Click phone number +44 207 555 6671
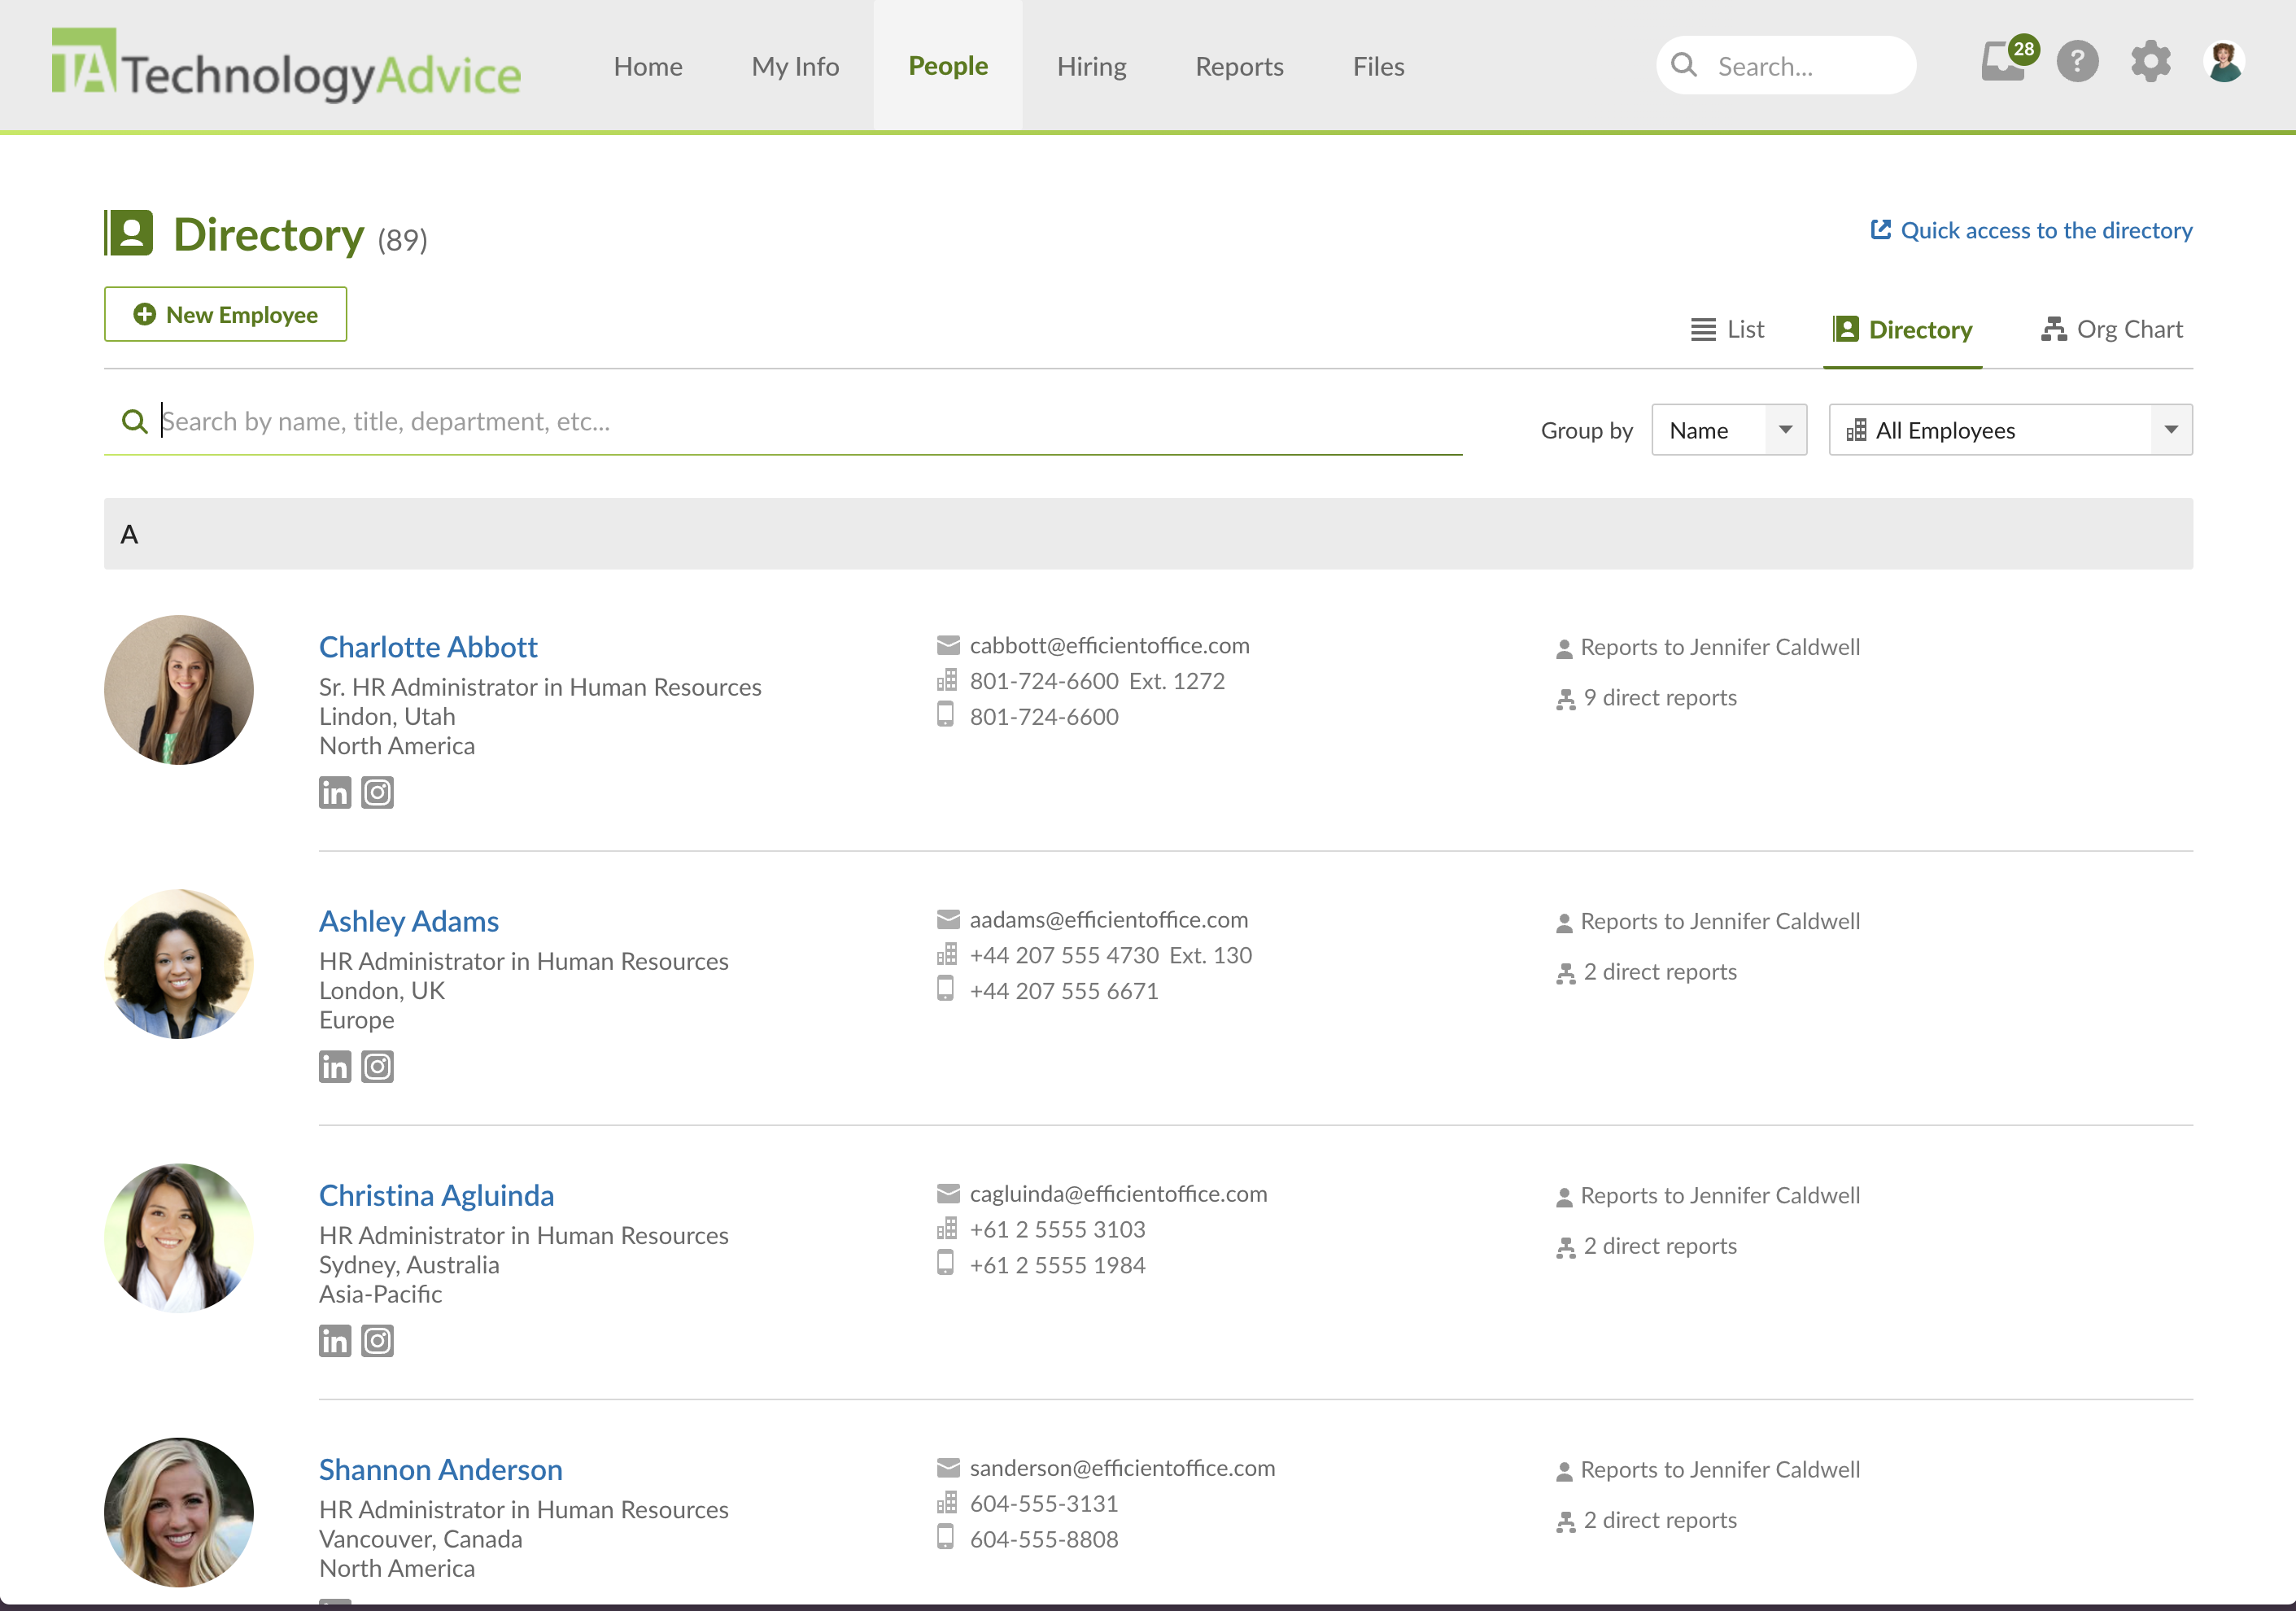The height and width of the screenshot is (1611, 2296). coord(1064,991)
